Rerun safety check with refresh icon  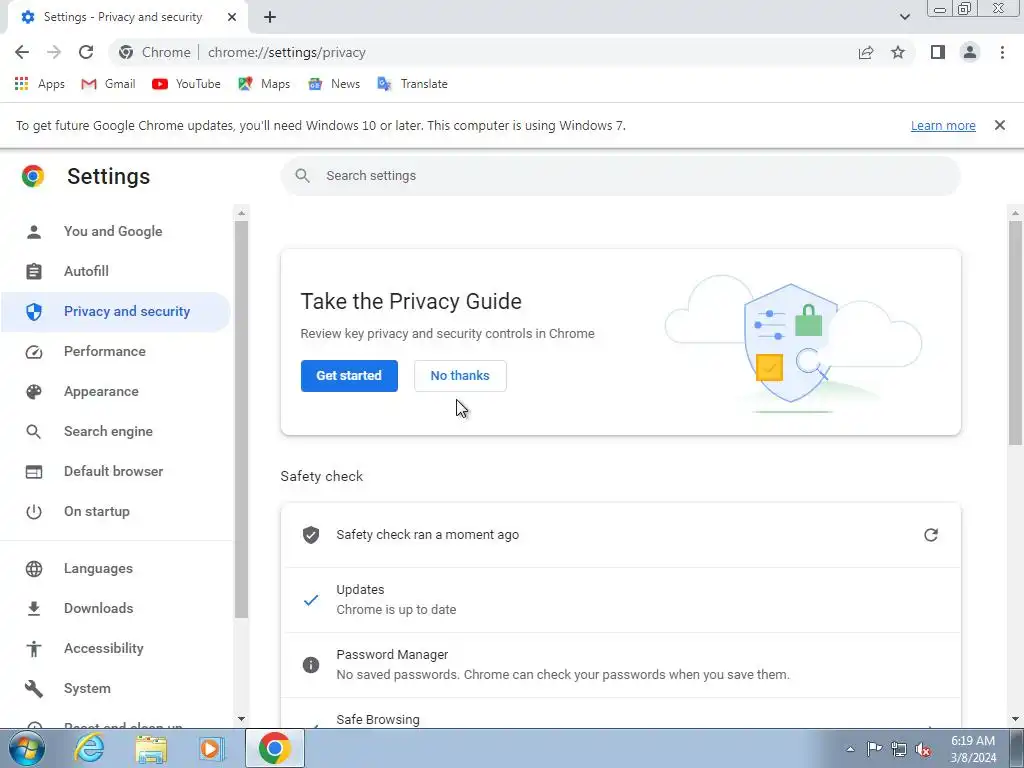click(931, 535)
